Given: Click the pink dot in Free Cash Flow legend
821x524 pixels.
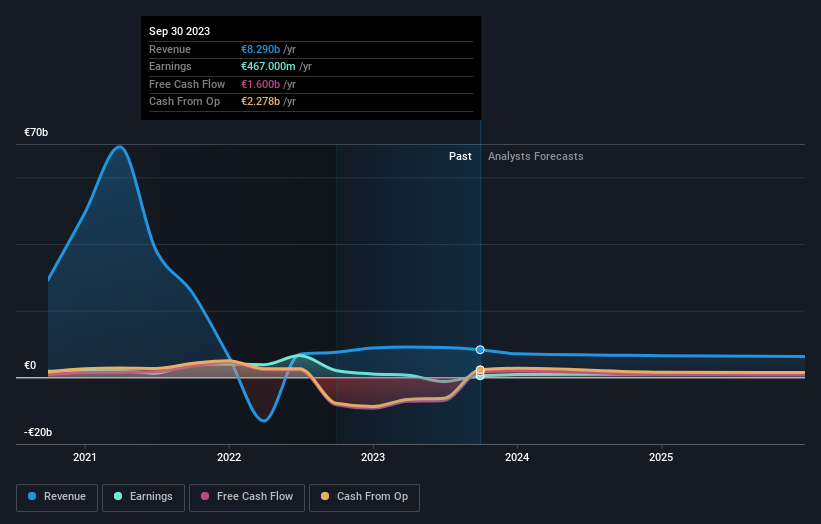Looking at the screenshot, I should click(x=205, y=496).
